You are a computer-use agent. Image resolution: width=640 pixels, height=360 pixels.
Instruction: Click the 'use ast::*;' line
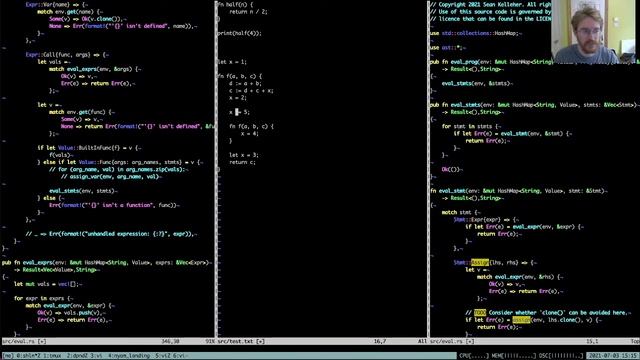[448, 47]
